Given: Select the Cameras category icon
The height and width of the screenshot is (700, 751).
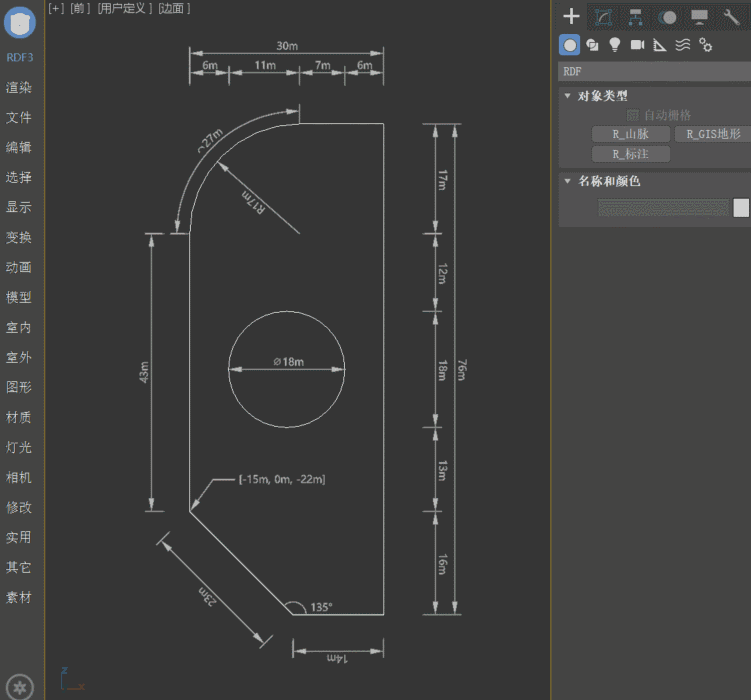Looking at the screenshot, I should 637,44.
